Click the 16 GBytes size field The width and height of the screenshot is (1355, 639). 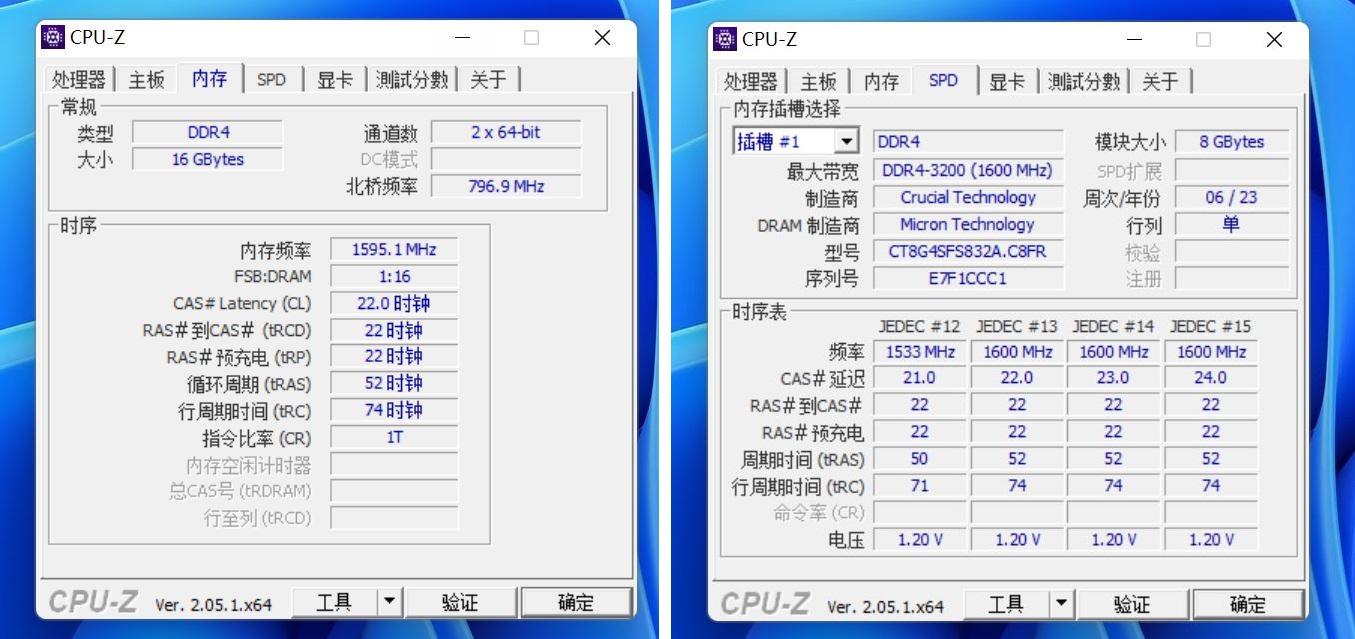point(208,159)
